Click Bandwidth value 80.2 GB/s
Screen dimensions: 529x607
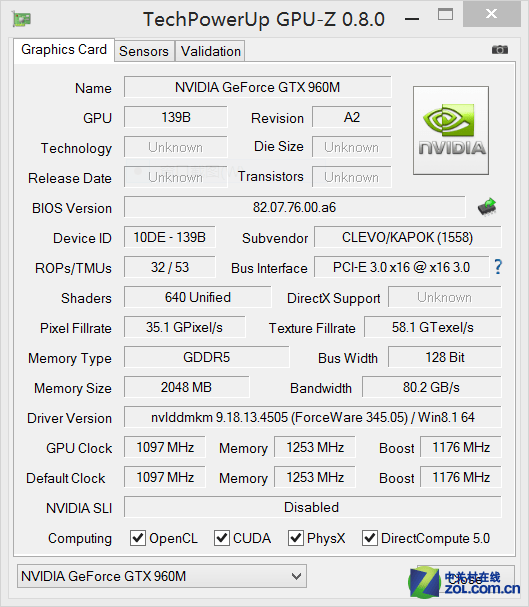(431, 387)
